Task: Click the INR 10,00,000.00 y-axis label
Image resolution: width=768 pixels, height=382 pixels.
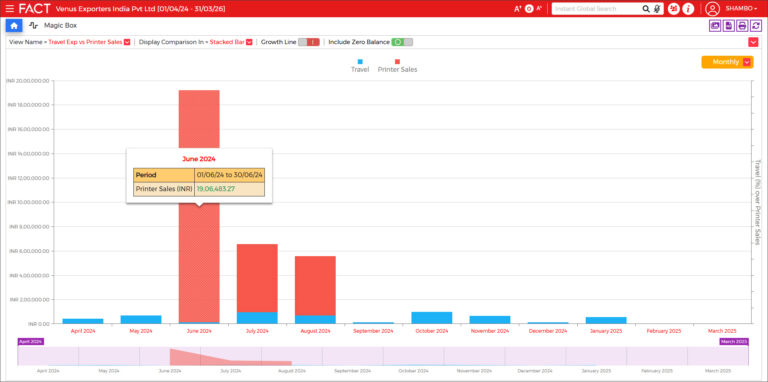Action: [x=28, y=202]
